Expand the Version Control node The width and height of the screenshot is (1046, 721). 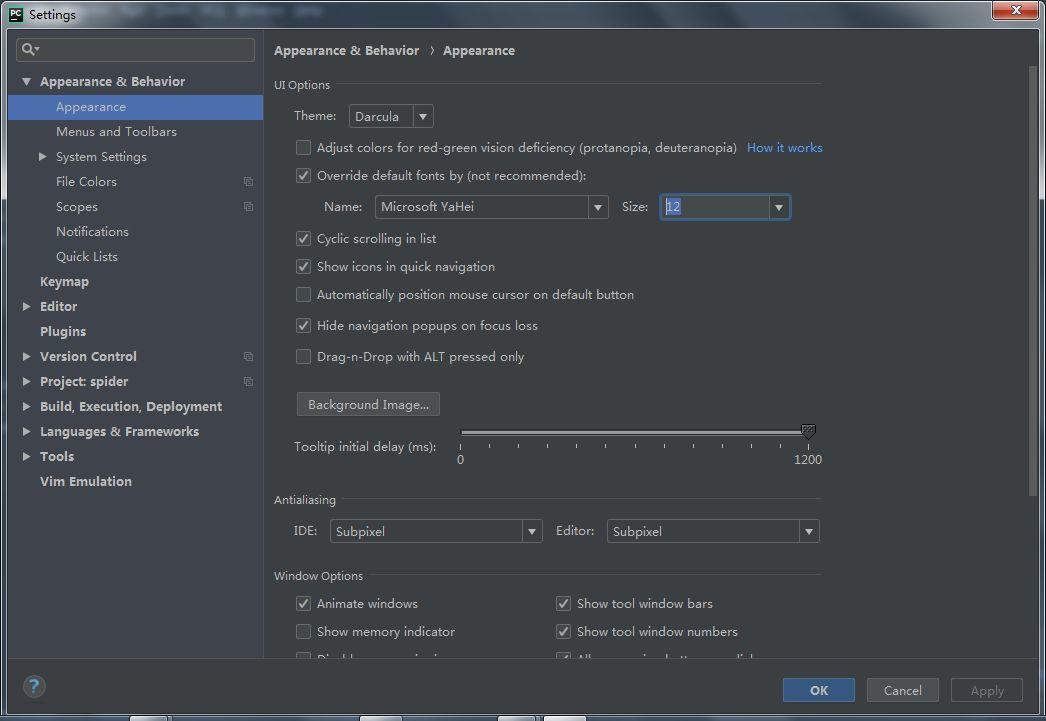click(27, 357)
